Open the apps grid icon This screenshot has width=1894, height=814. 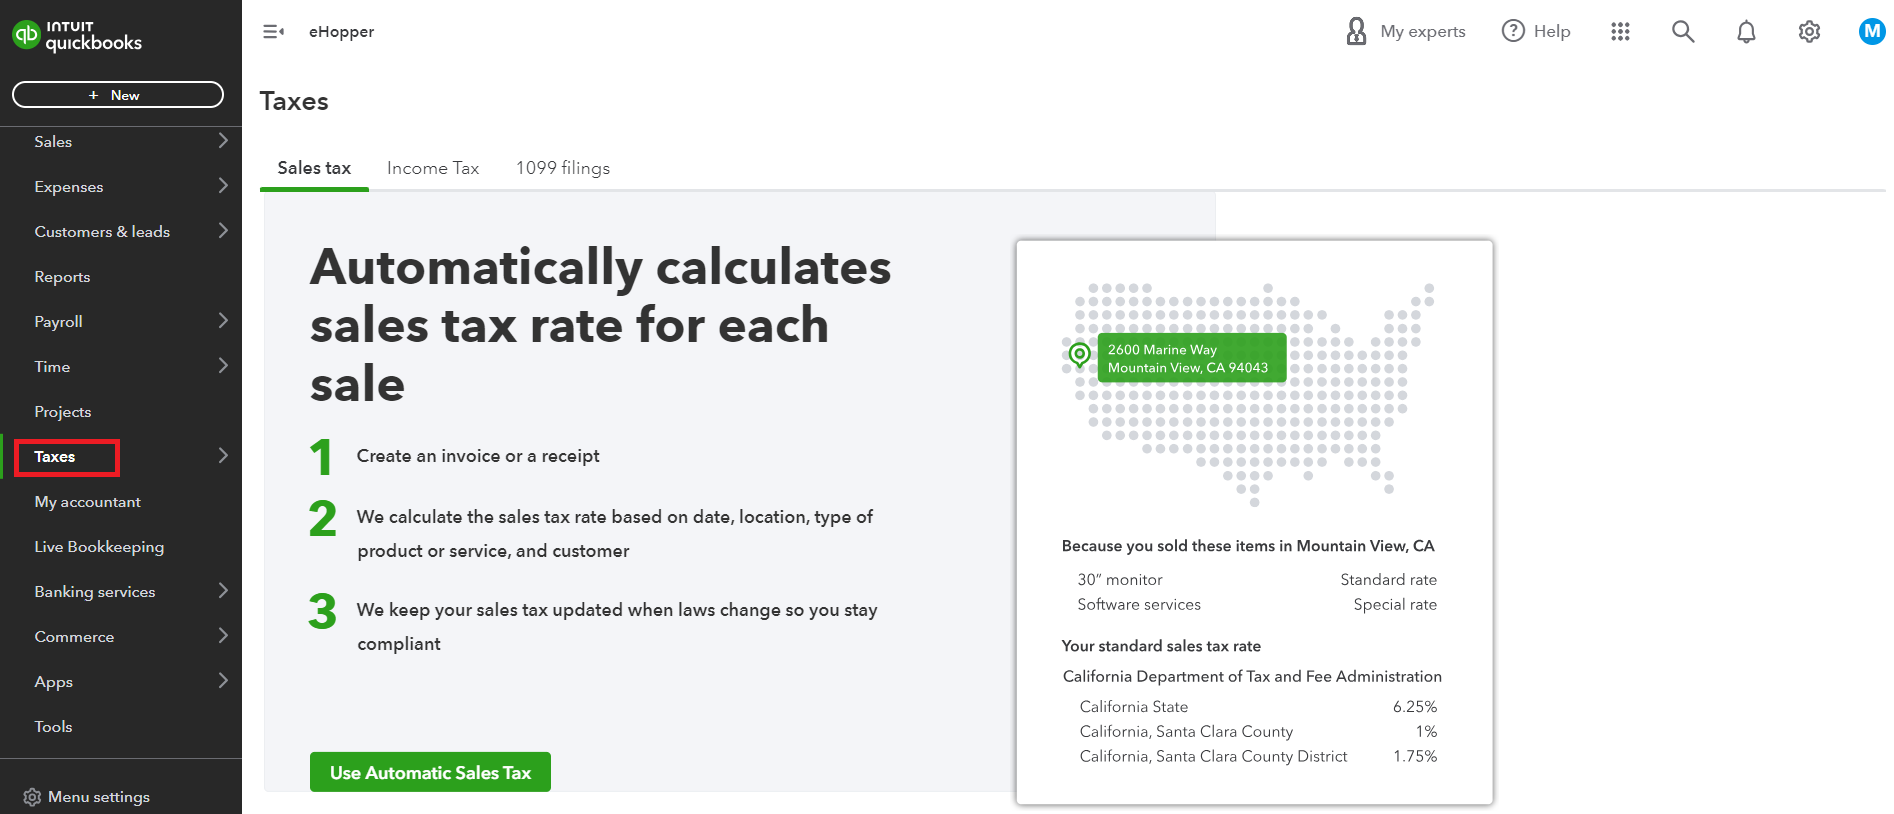coord(1620,32)
